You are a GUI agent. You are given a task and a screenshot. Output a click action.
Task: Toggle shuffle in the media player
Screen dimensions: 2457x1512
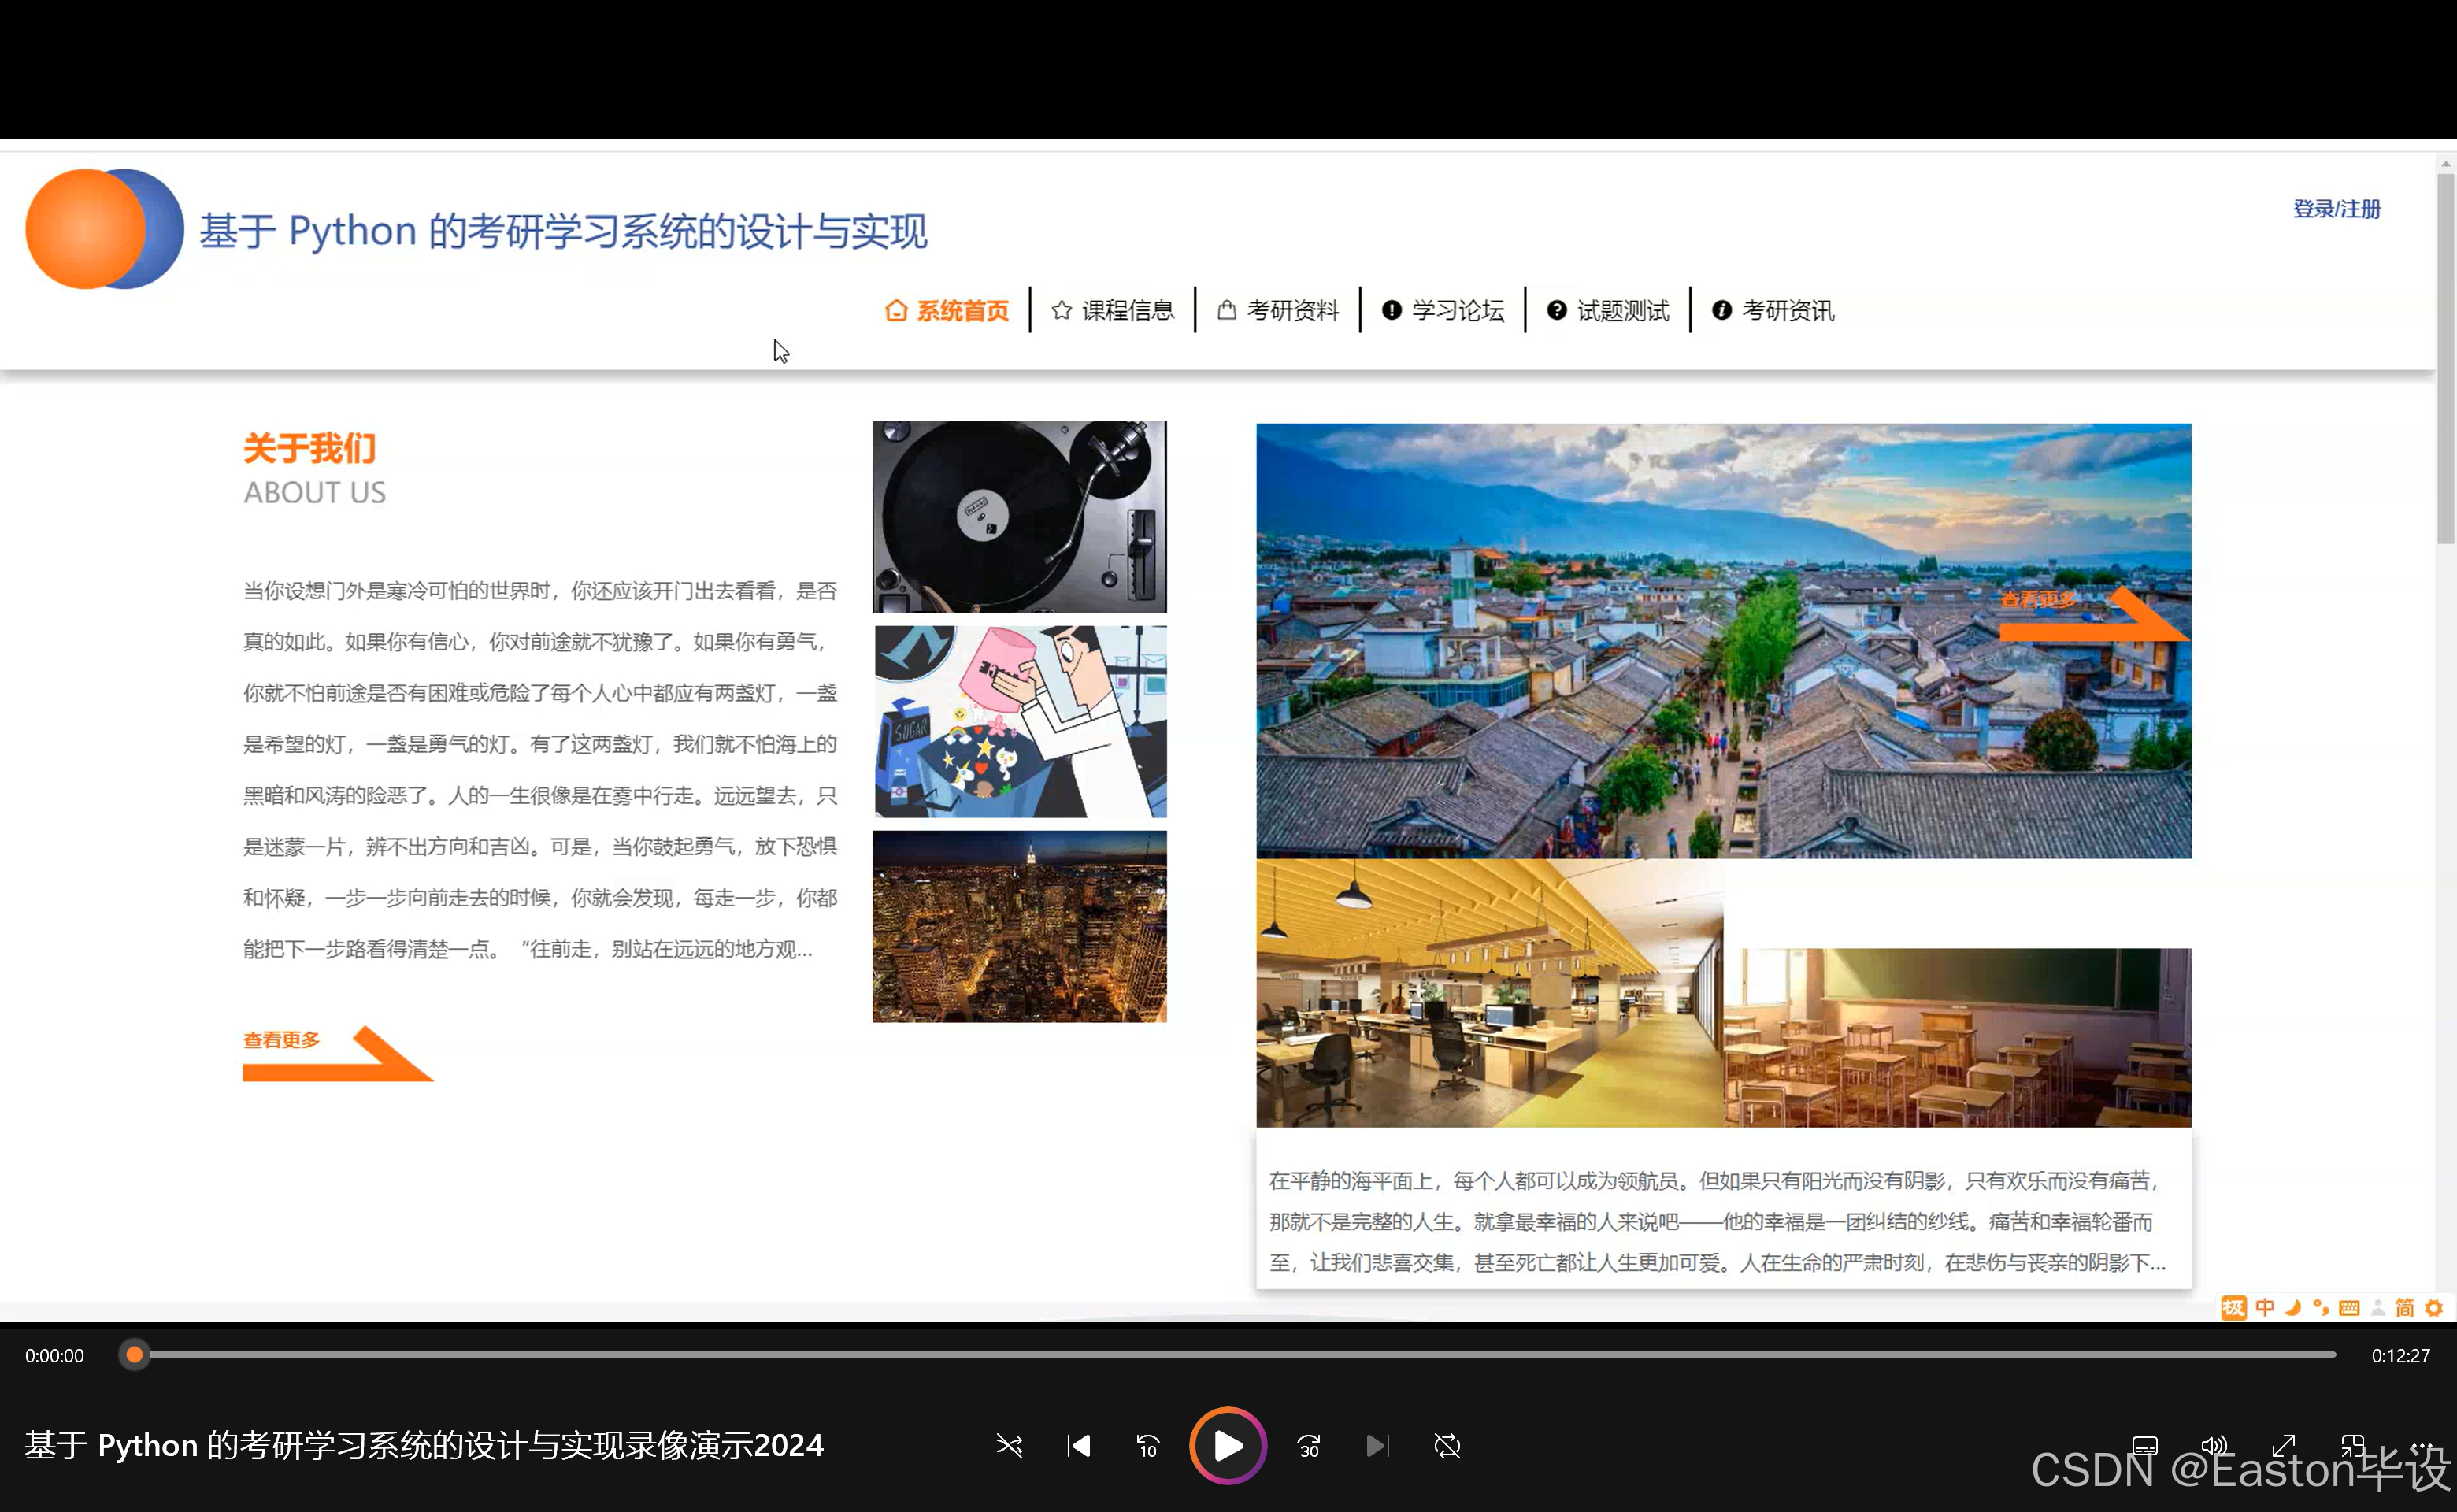[x=1009, y=1446]
